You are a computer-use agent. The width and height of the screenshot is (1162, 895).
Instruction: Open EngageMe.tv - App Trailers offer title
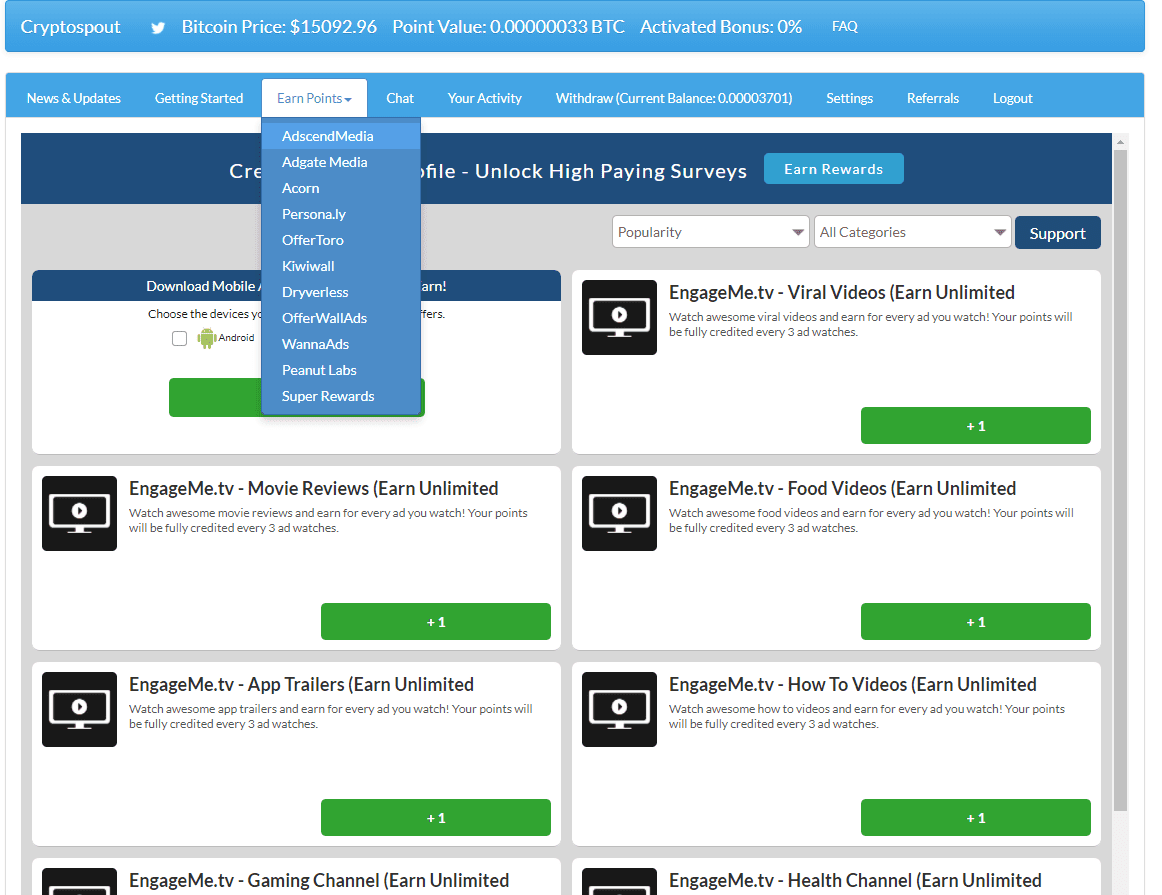point(302,685)
